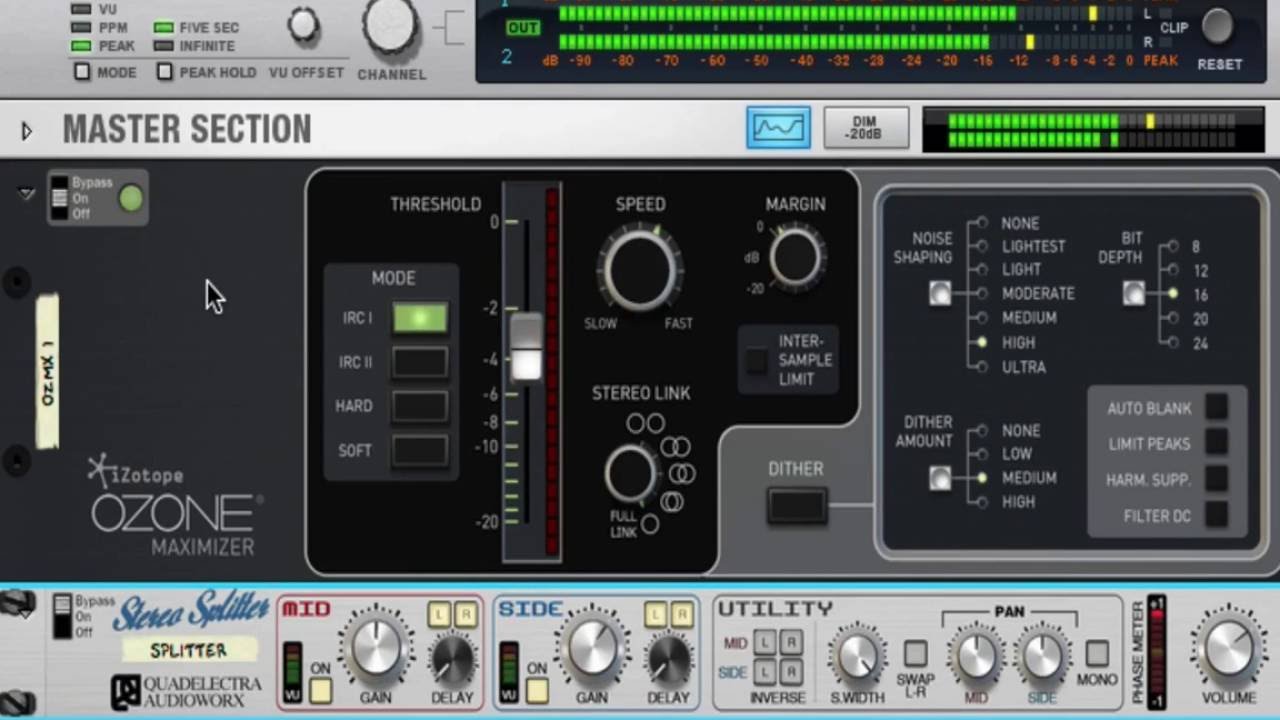
Task: Click the Threshold fader handle
Action: click(526, 347)
